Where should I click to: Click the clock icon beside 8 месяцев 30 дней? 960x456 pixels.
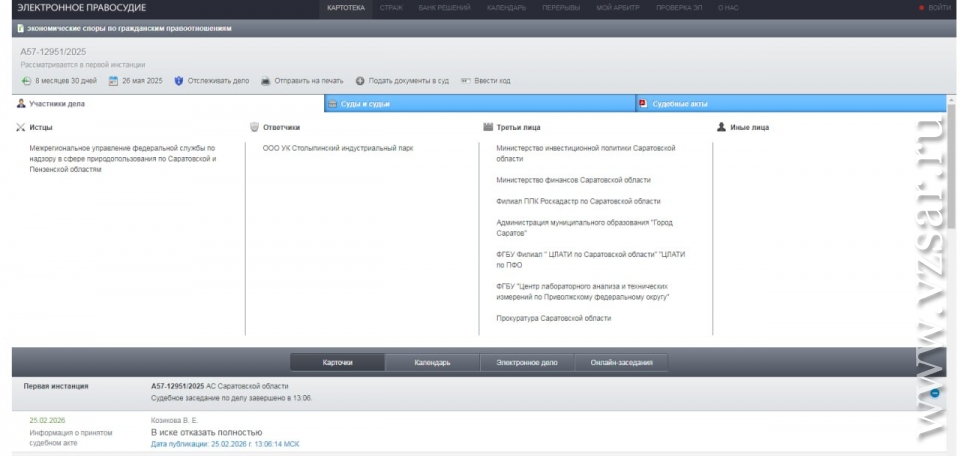pos(27,81)
